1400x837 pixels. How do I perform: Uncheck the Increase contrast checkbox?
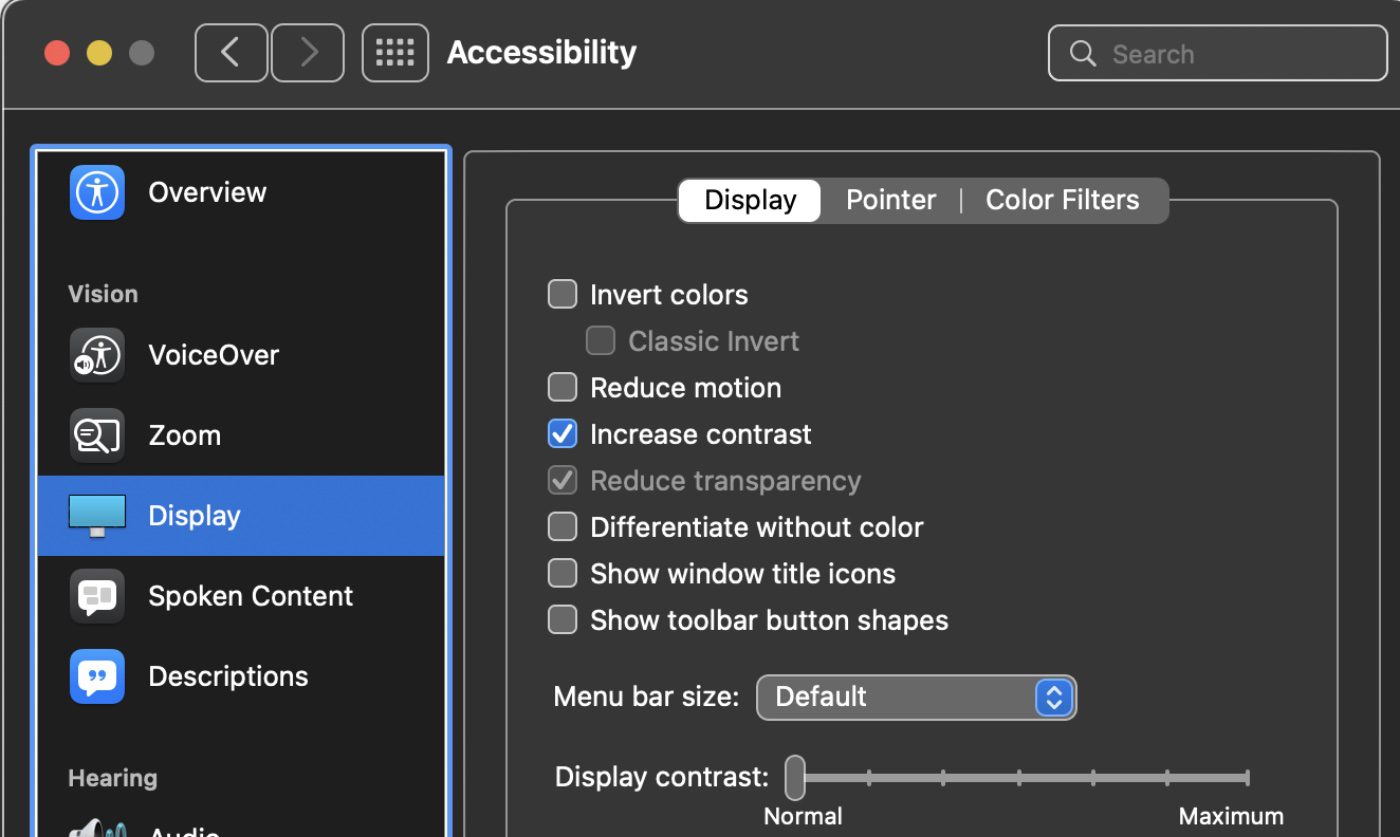(x=563, y=434)
